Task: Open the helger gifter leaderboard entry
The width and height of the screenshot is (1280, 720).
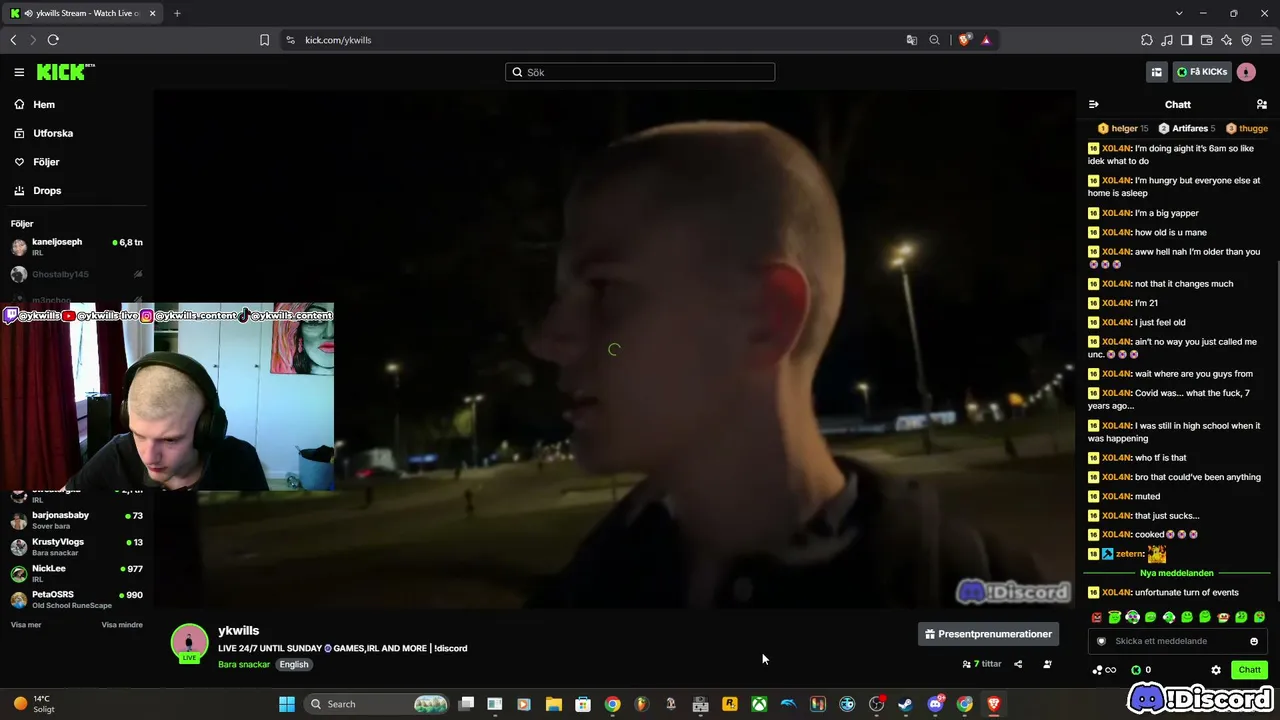Action: [x=1123, y=128]
